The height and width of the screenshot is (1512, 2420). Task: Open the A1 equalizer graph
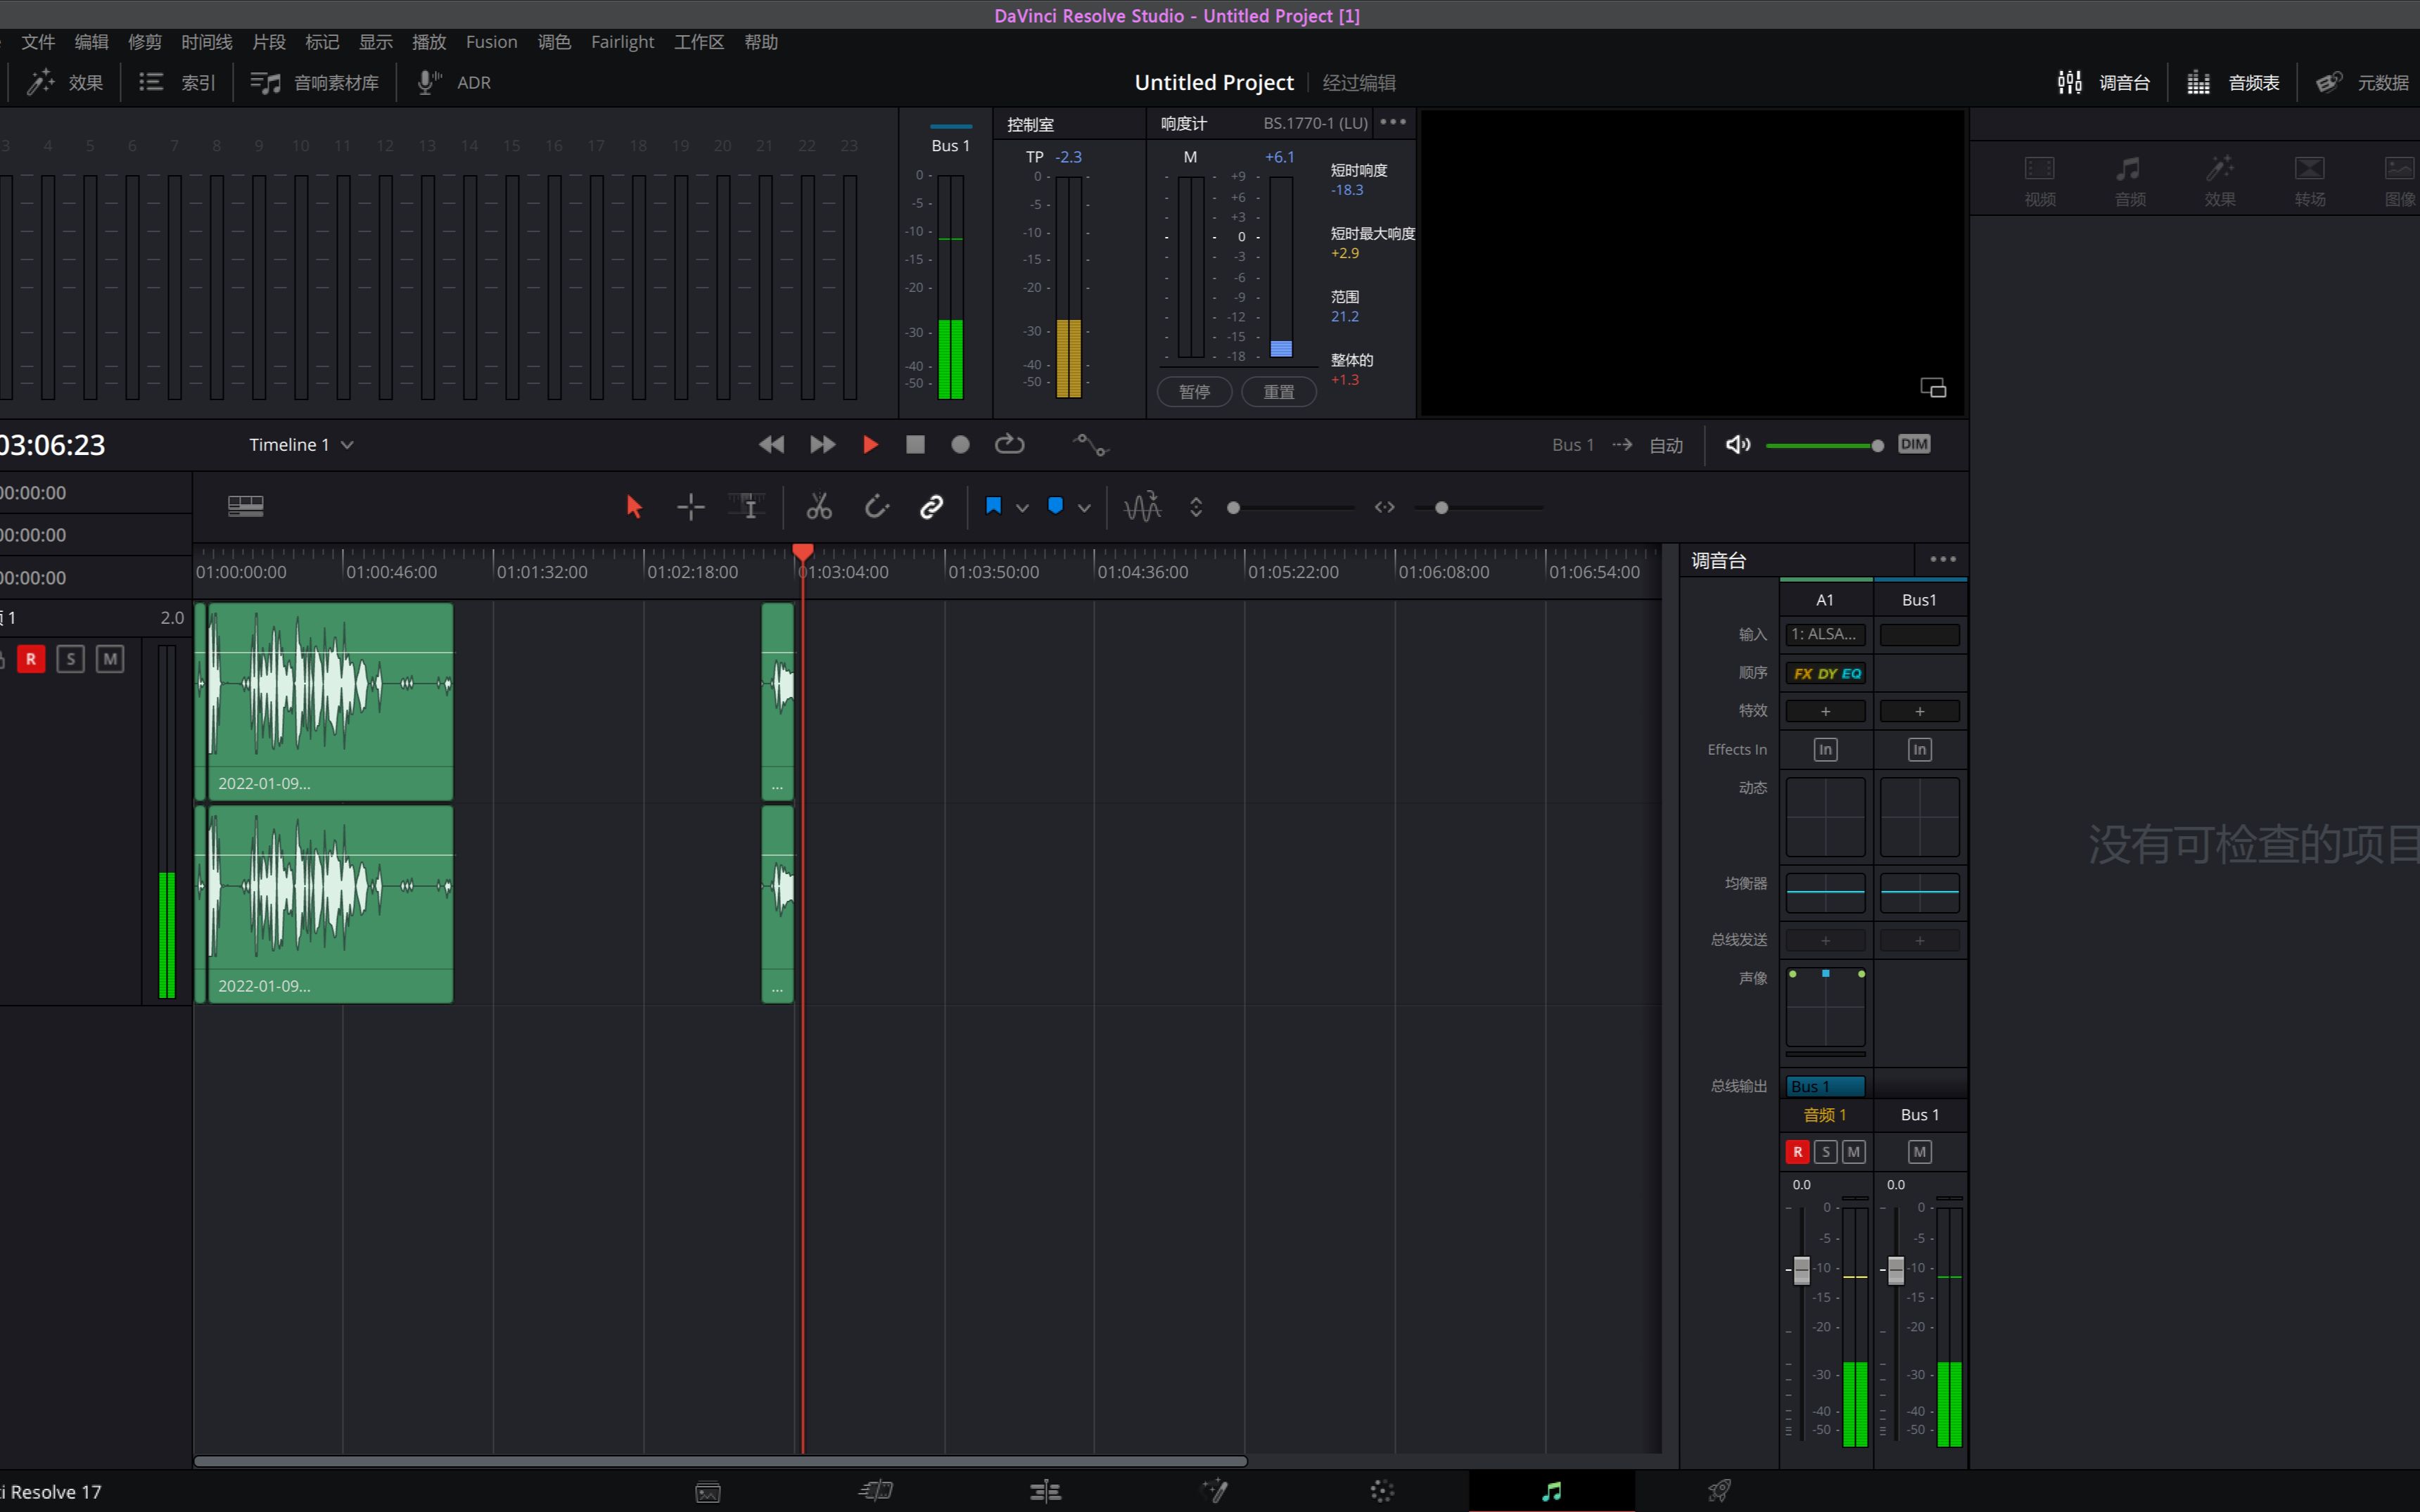1825,892
